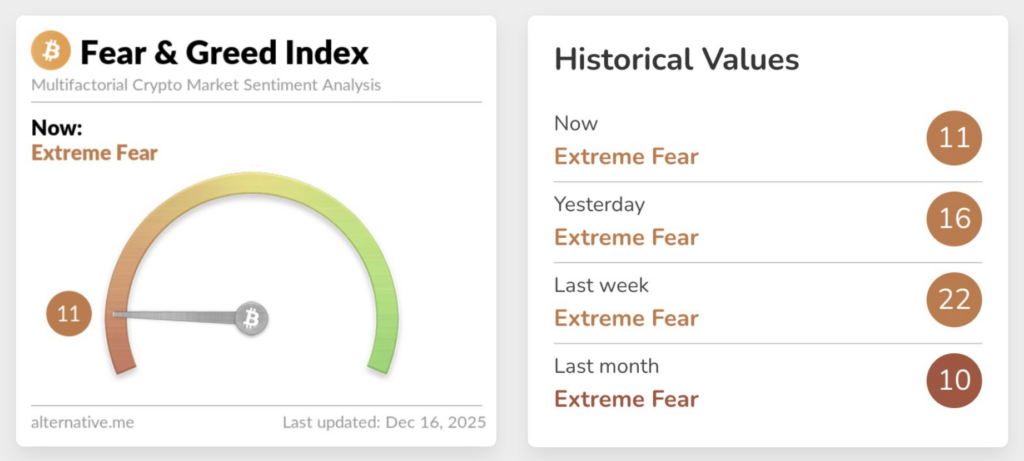
Task: Click the Last week circle showing 22
Action: pyautogui.click(x=954, y=300)
